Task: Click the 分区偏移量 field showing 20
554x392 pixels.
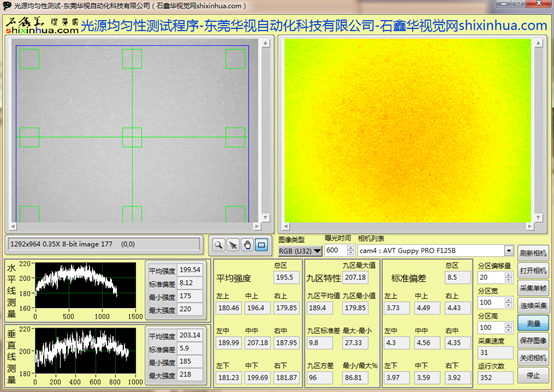Action: click(491, 277)
